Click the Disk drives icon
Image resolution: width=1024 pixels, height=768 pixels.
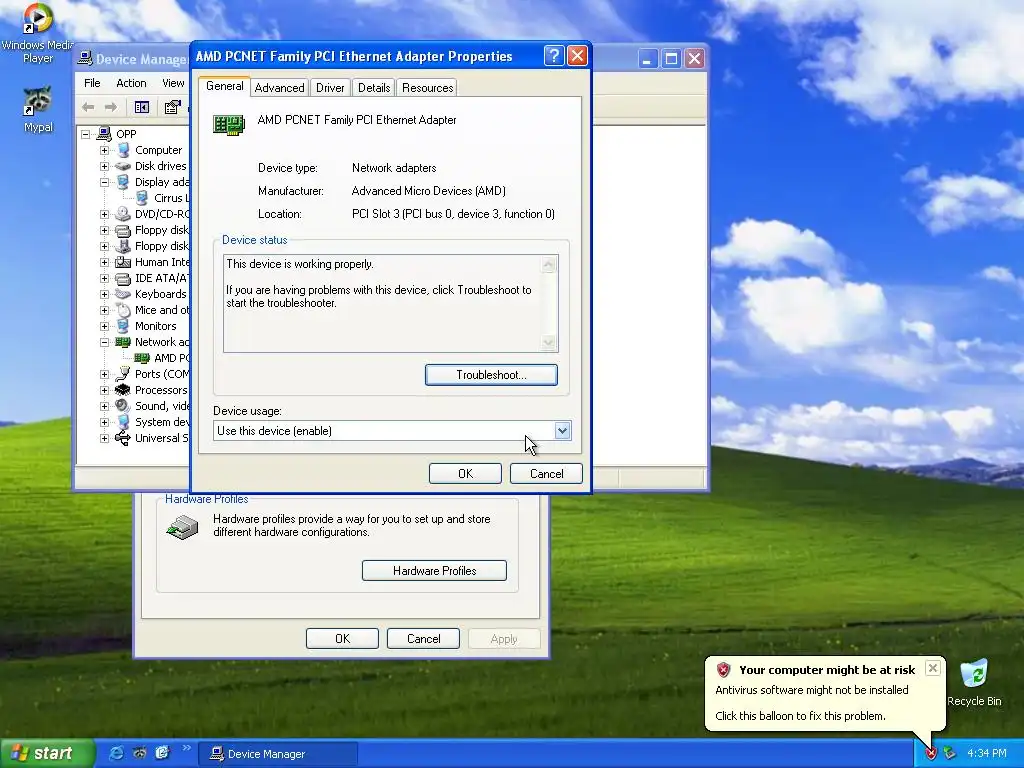pyautogui.click(x=123, y=166)
